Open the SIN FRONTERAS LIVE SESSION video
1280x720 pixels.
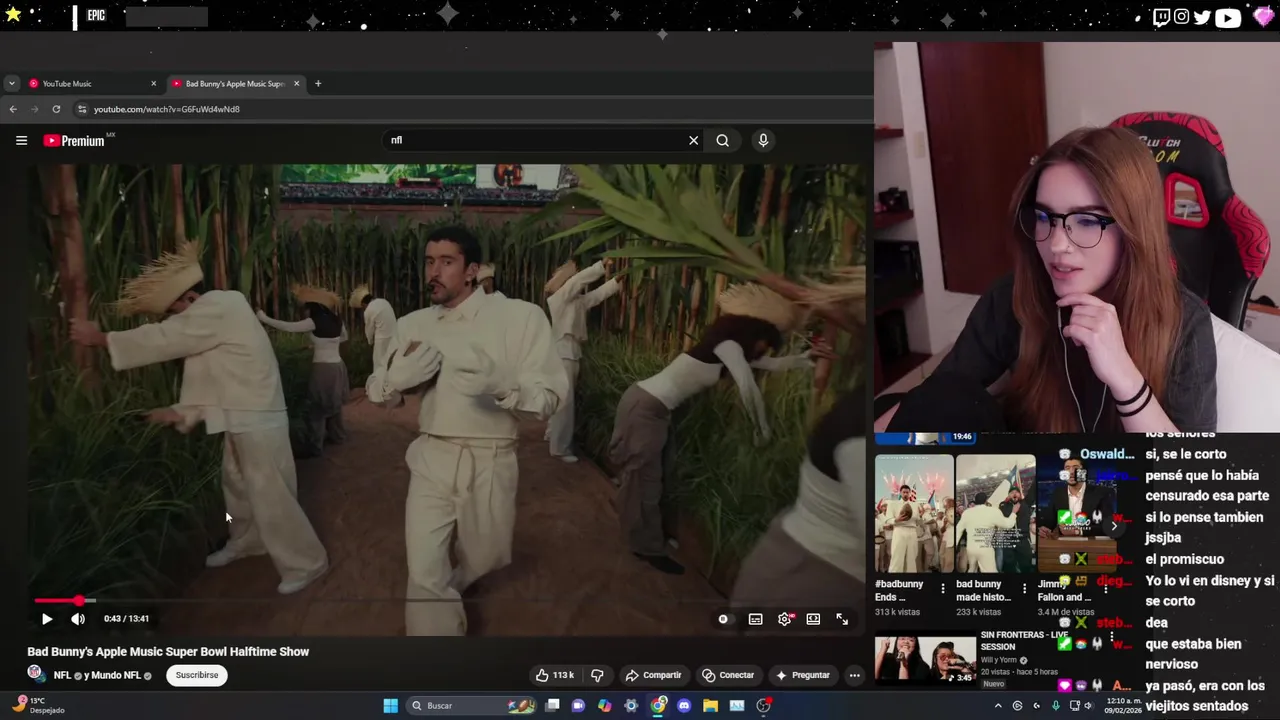(925, 660)
